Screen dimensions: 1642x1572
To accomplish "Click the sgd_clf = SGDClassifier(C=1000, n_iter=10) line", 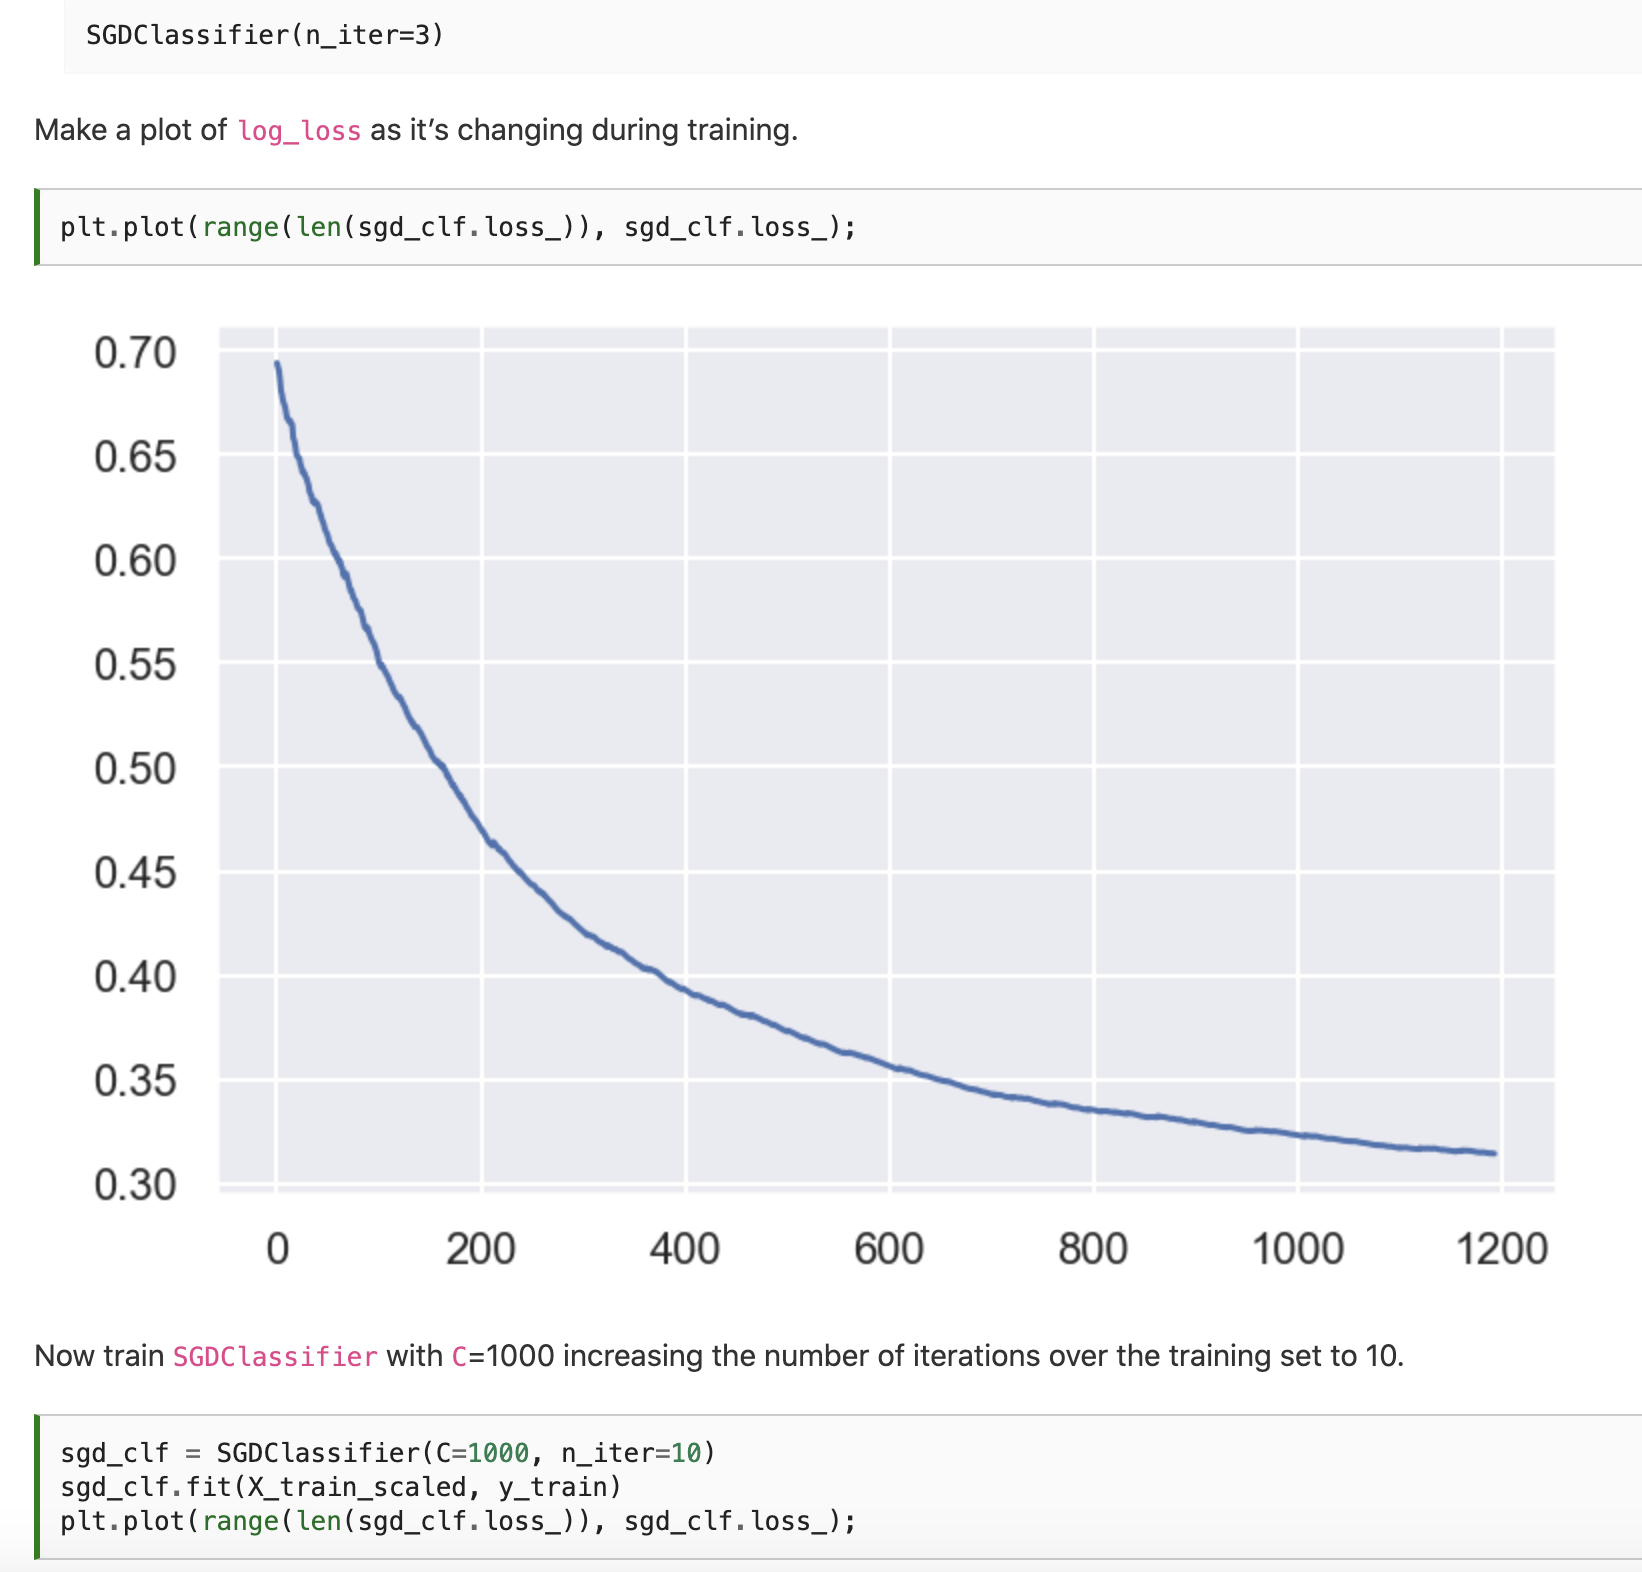I will [388, 1452].
